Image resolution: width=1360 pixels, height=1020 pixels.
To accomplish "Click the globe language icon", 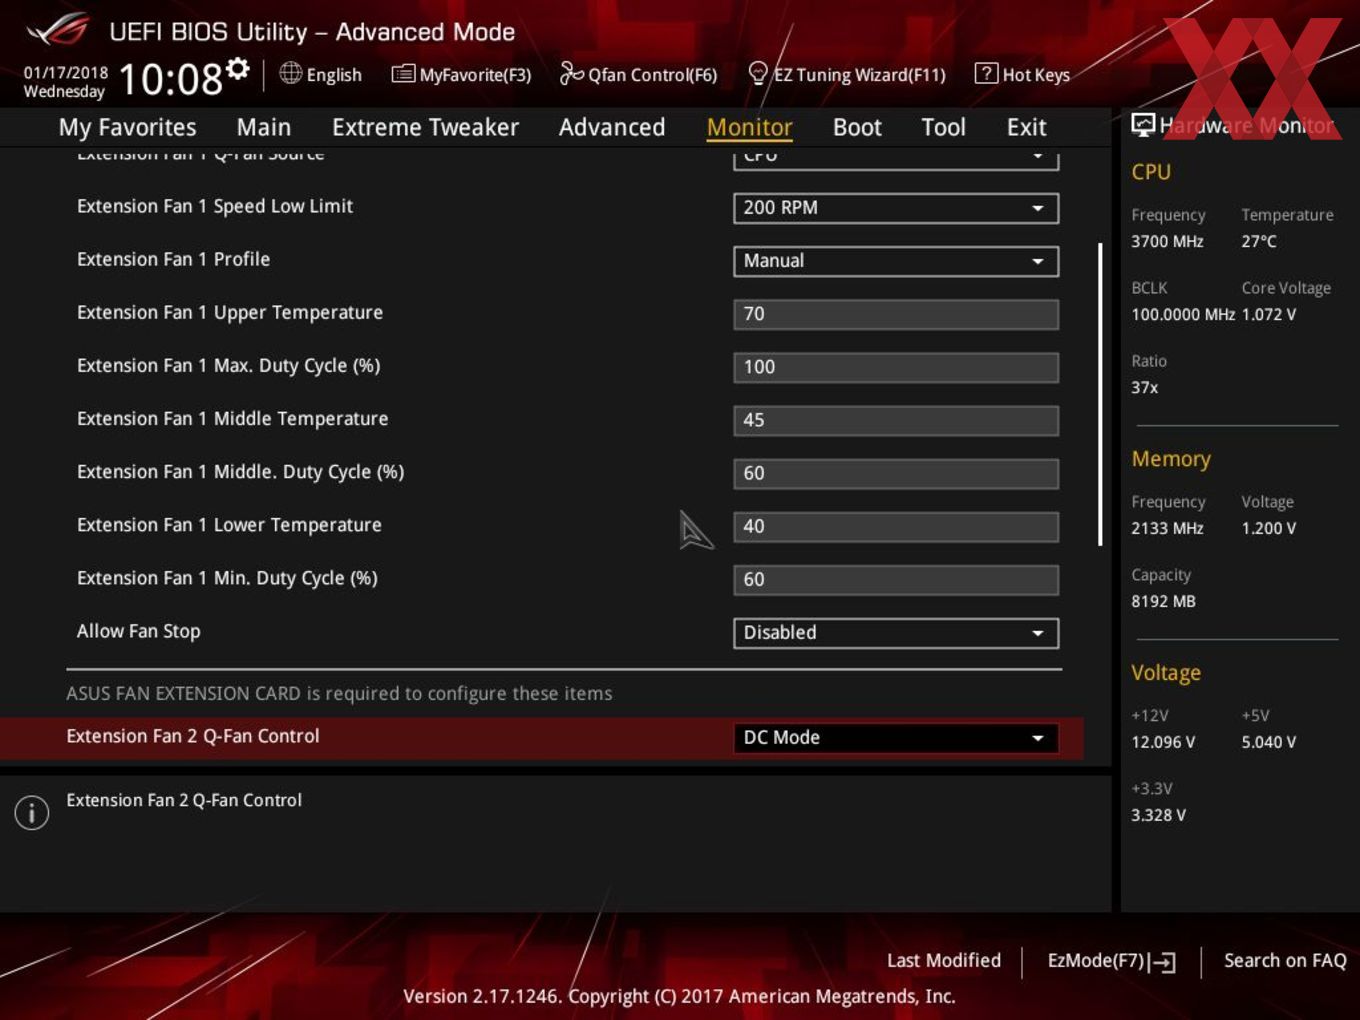I will click(290, 73).
